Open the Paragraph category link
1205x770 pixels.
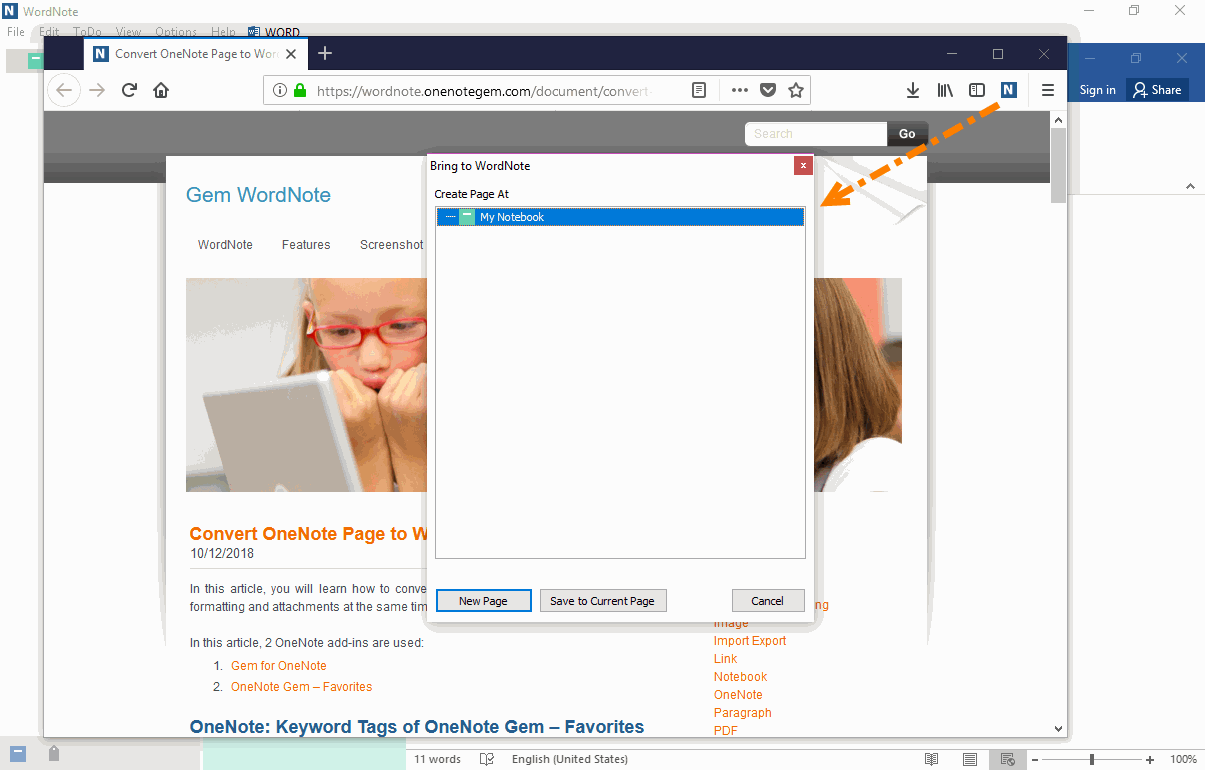[742, 713]
